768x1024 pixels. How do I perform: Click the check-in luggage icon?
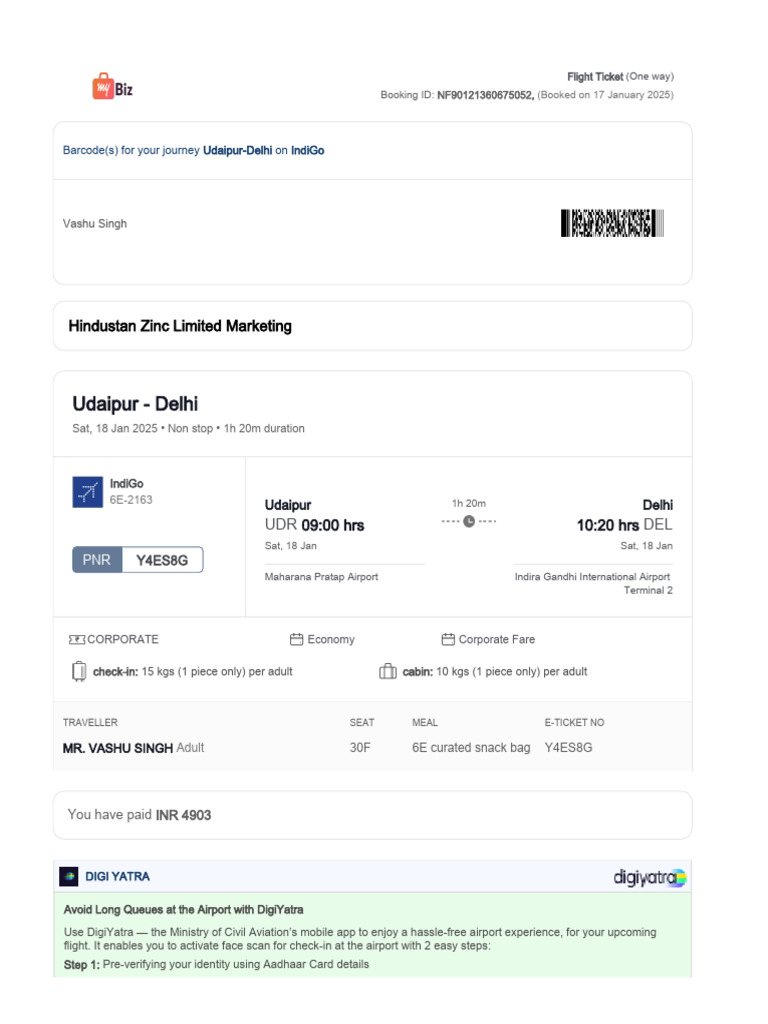pyautogui.click(x=79, y=672)
